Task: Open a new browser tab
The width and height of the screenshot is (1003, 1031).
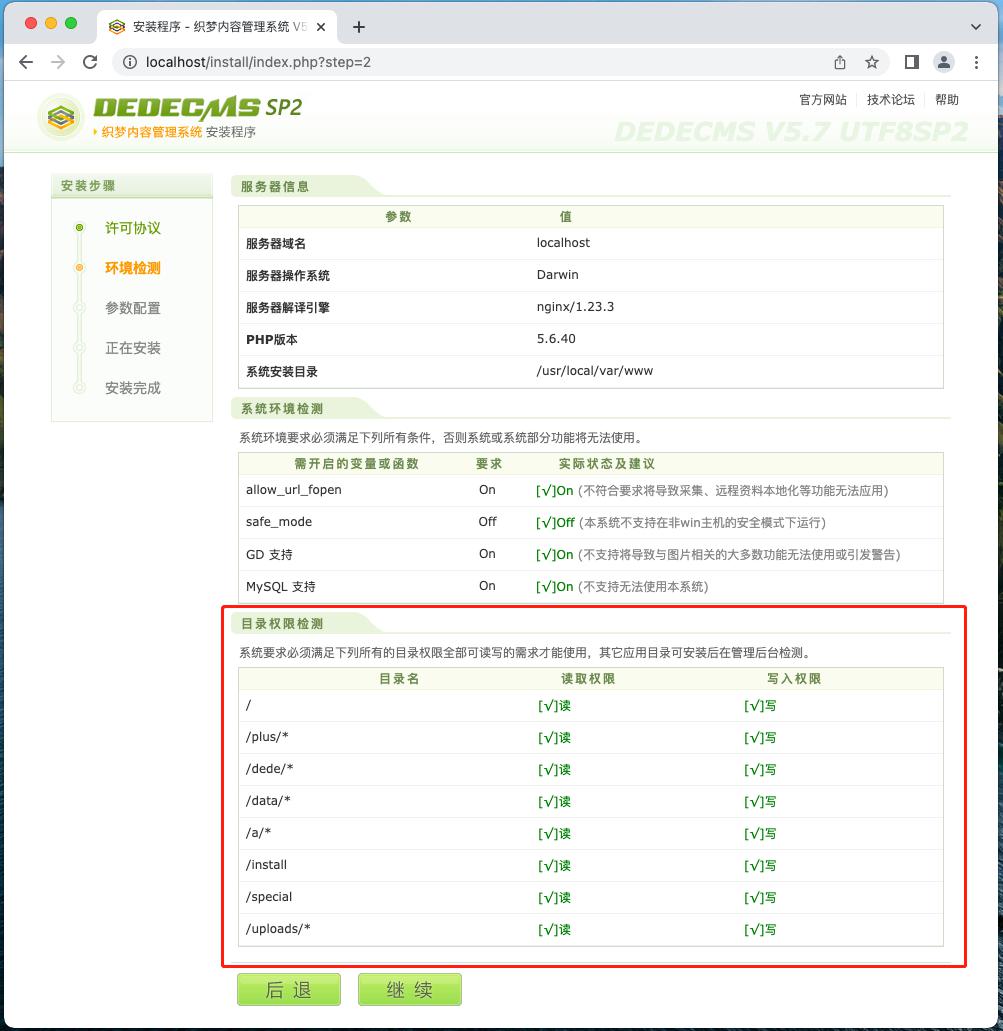Action: (358, 27)
